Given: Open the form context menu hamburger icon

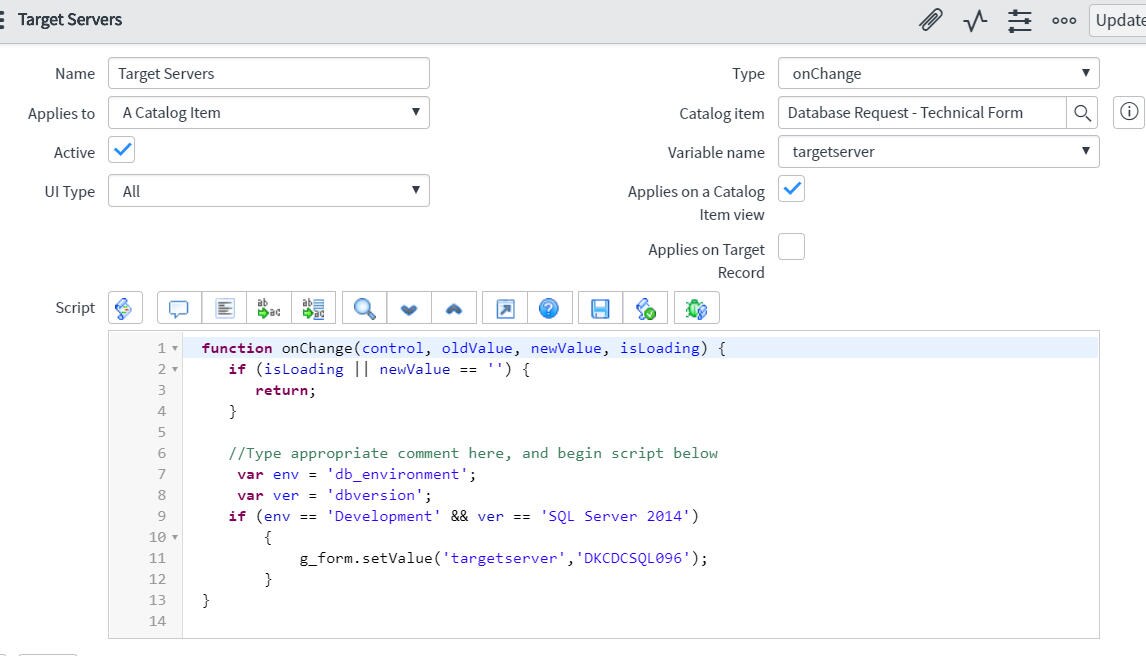Looking at the screenshot, I should [x=10, y=19].
